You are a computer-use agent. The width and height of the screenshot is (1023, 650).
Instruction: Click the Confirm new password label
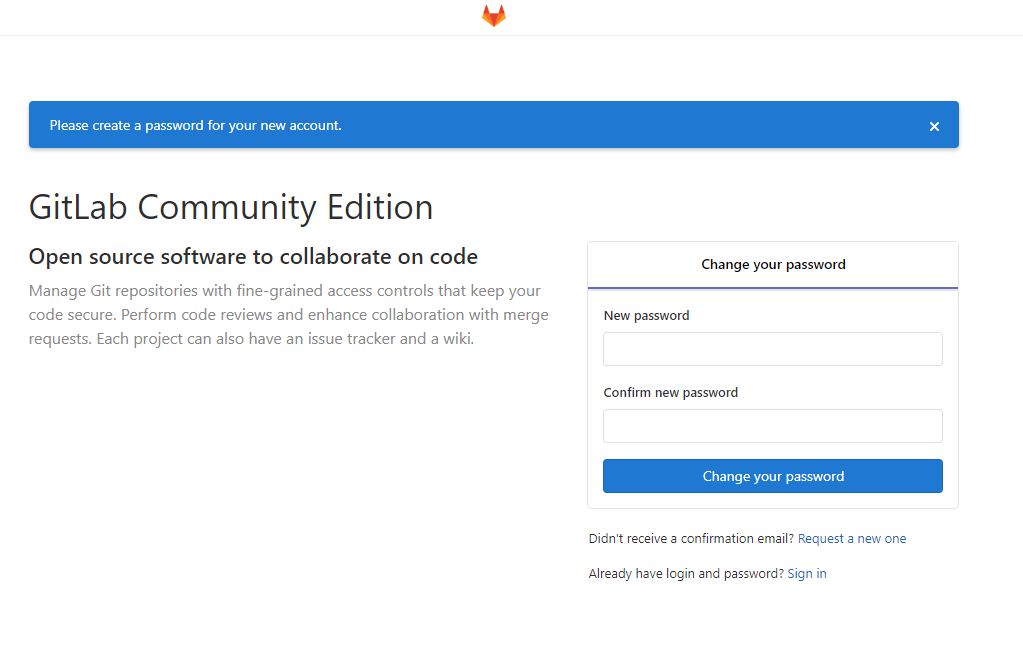tap(671, 393)
